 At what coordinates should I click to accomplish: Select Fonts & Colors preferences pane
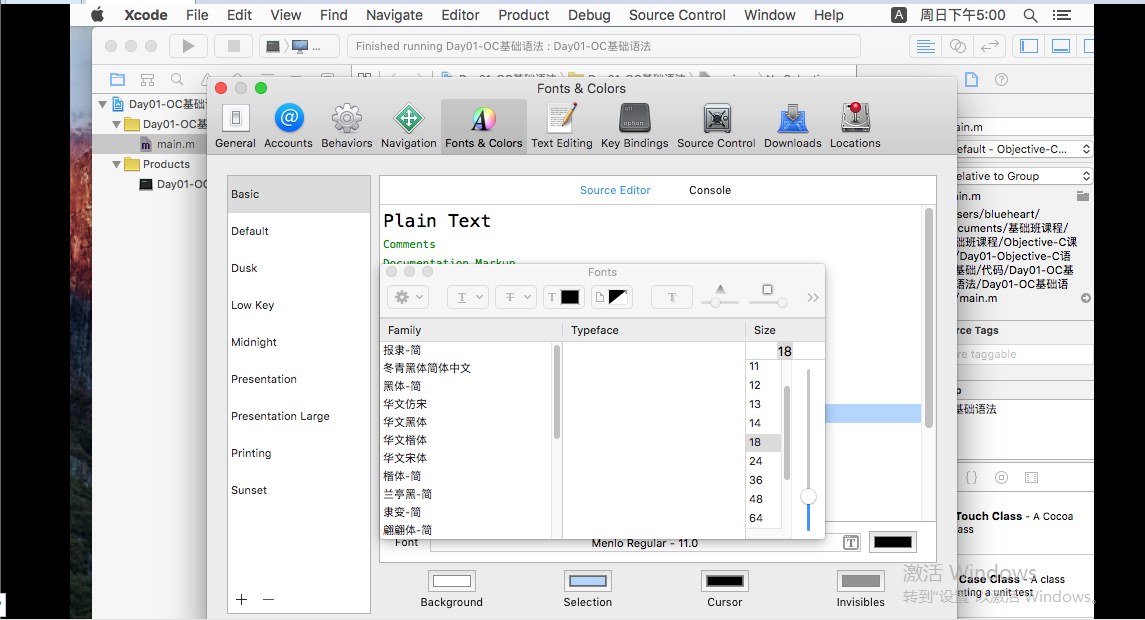[x=483, y=126]
